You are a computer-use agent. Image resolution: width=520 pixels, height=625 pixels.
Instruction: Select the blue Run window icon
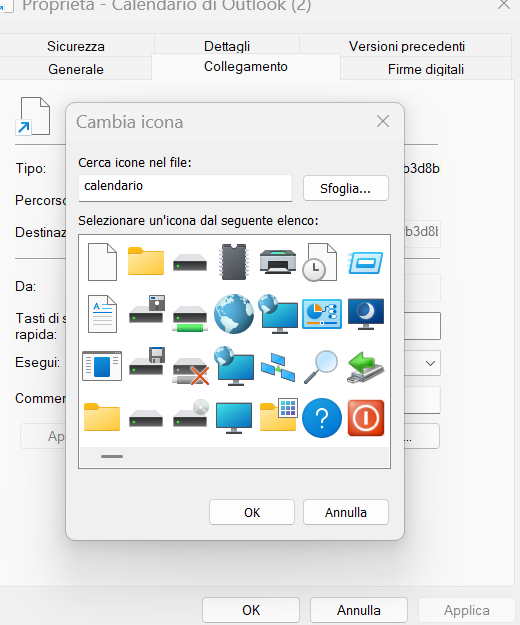tap(365, 263)
